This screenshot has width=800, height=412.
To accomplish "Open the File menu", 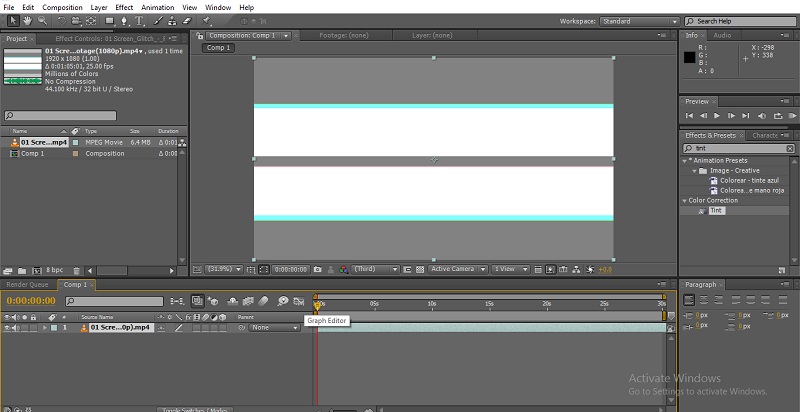I will click(8, 7).
